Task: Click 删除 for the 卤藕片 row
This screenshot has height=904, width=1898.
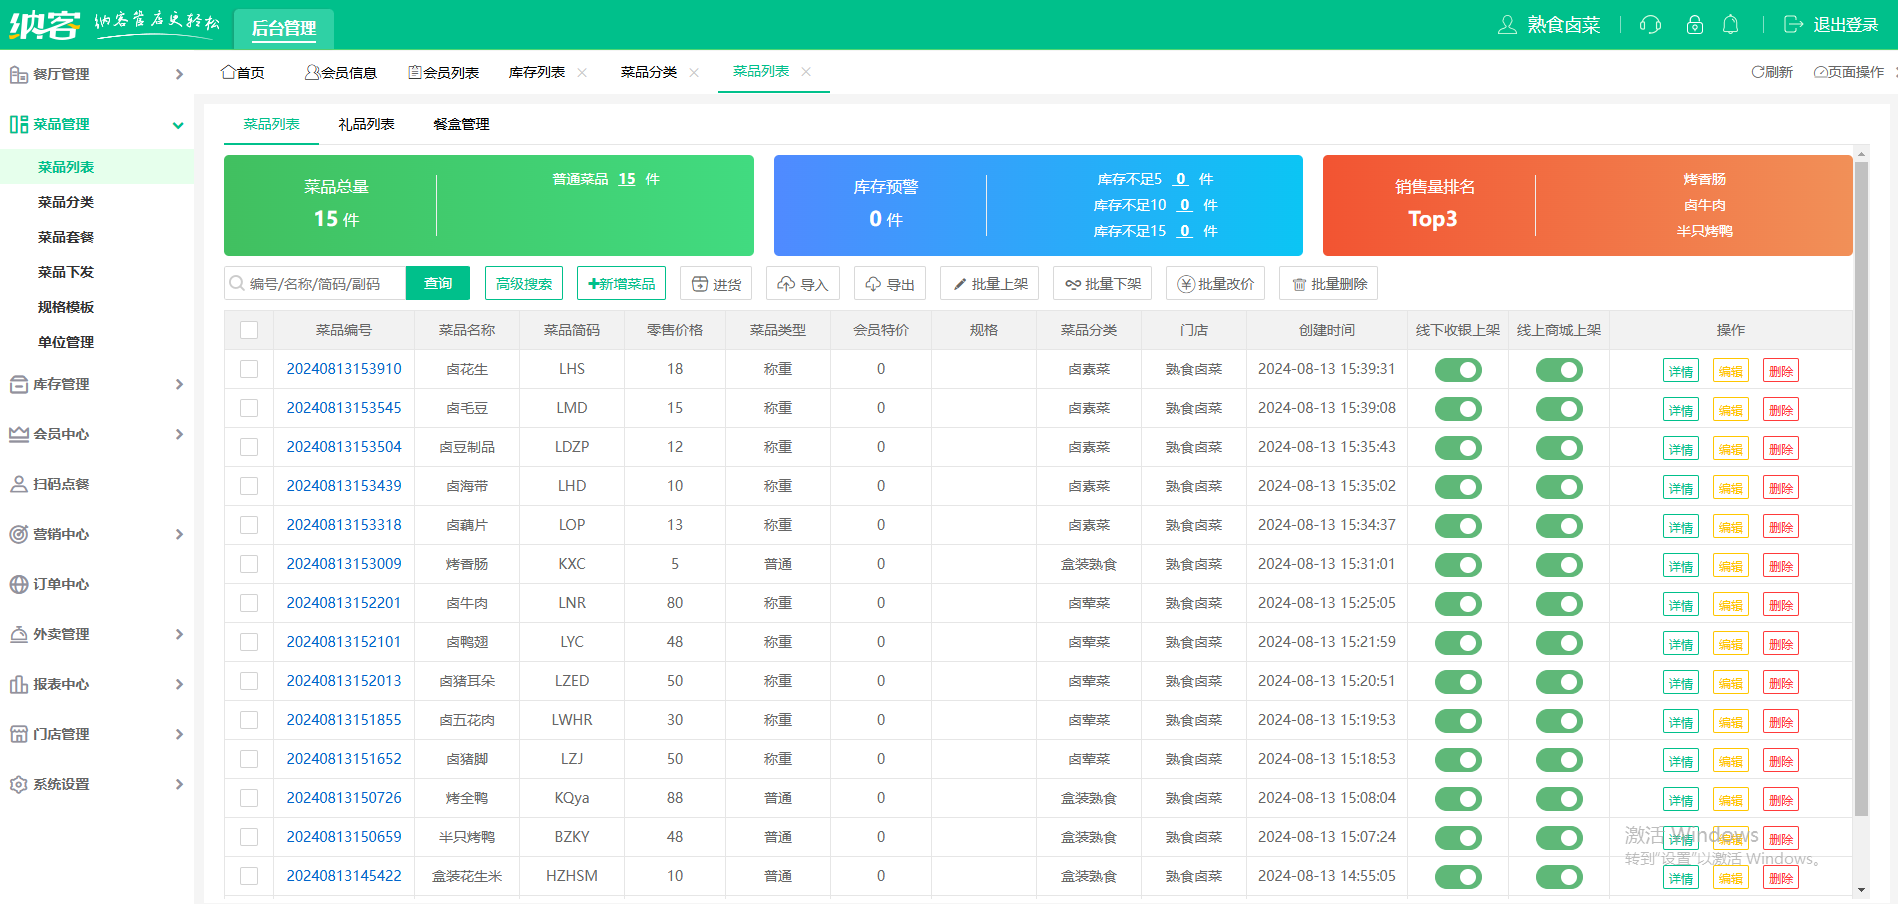Action: [x=1781, y=527]
